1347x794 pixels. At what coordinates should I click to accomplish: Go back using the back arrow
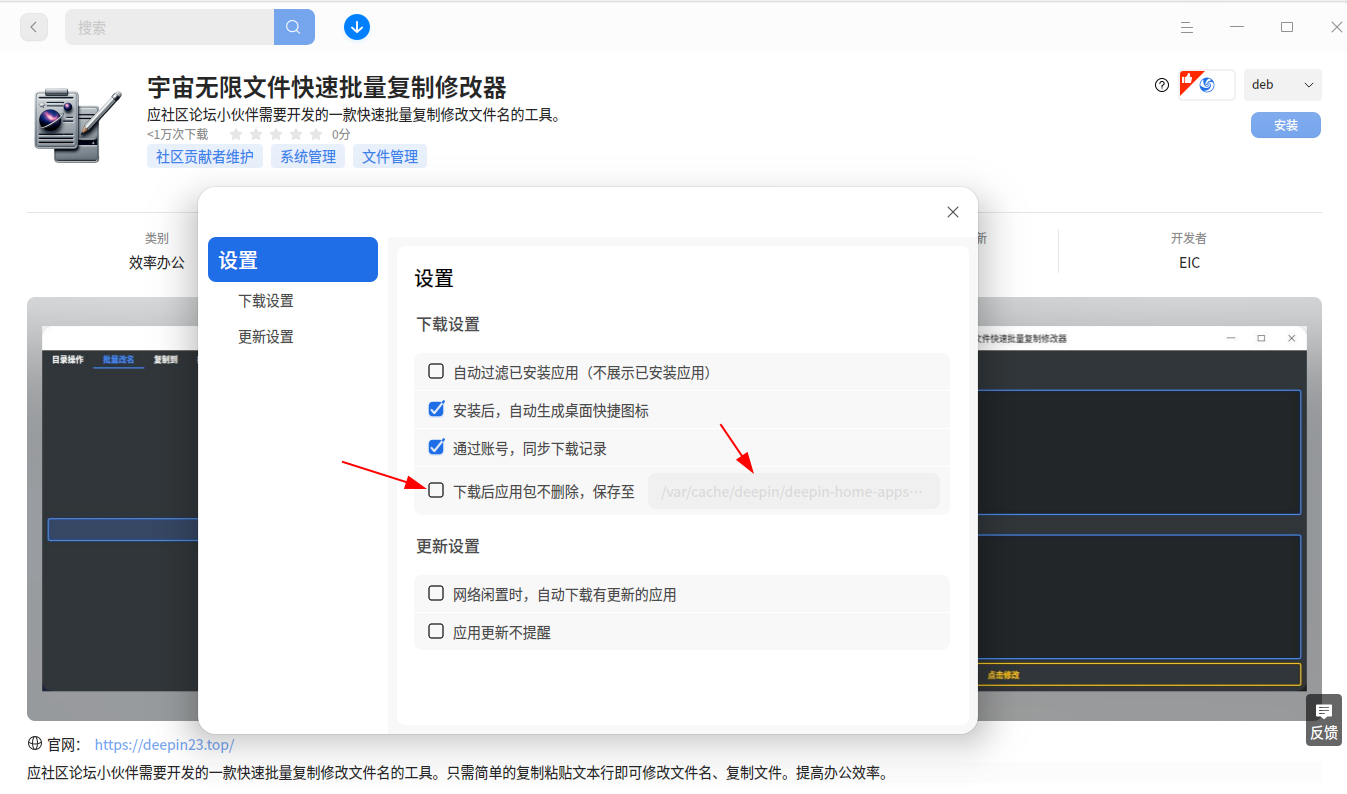pos(34,27)
